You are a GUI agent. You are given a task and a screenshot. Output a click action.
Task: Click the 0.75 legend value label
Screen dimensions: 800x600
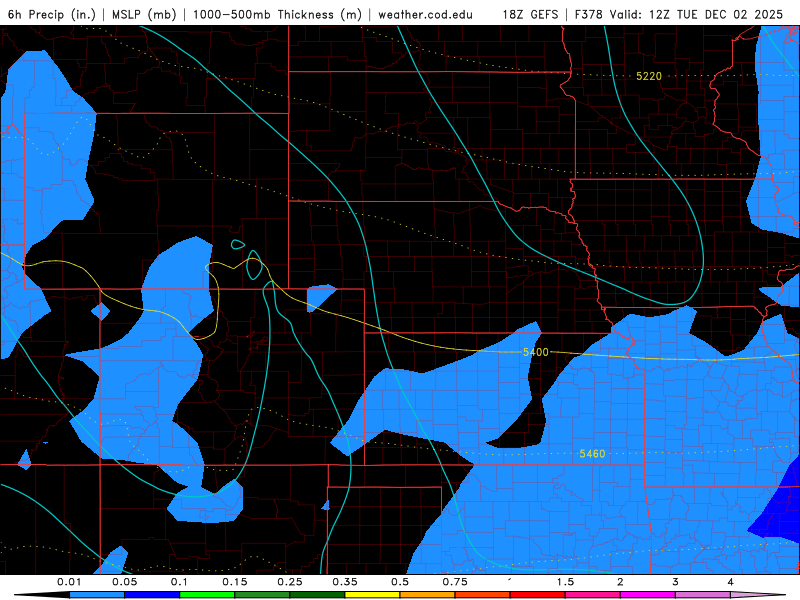tap(455, 582)
